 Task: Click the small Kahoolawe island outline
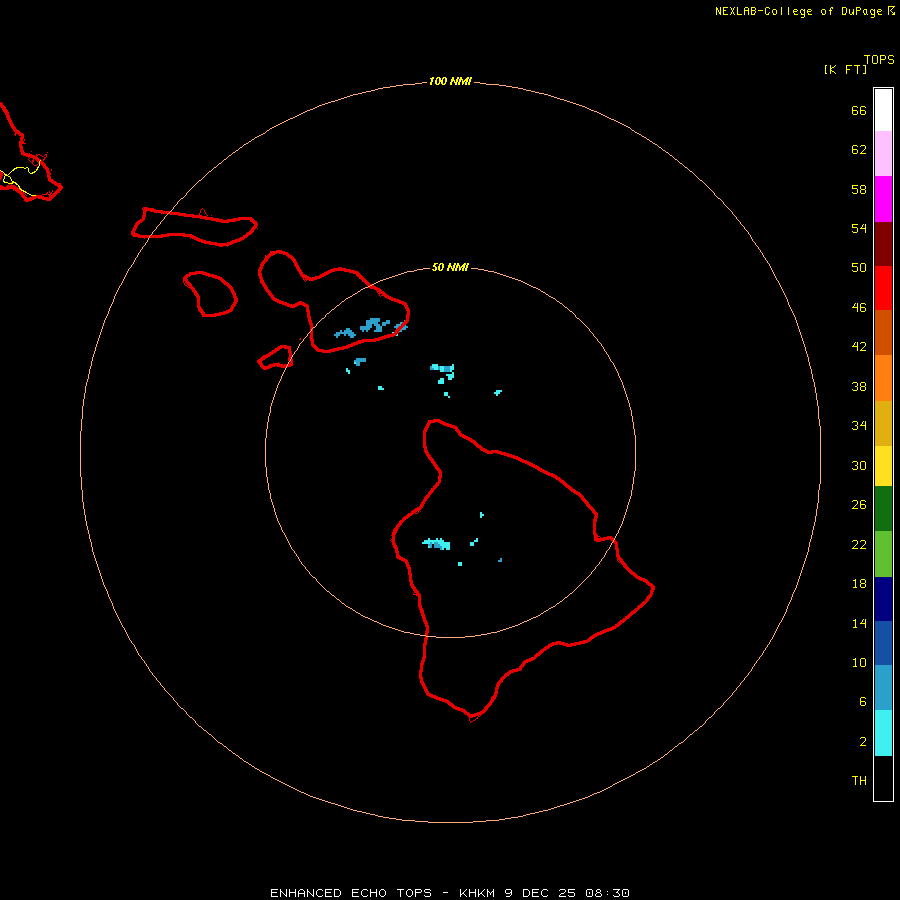pos(276,357)
